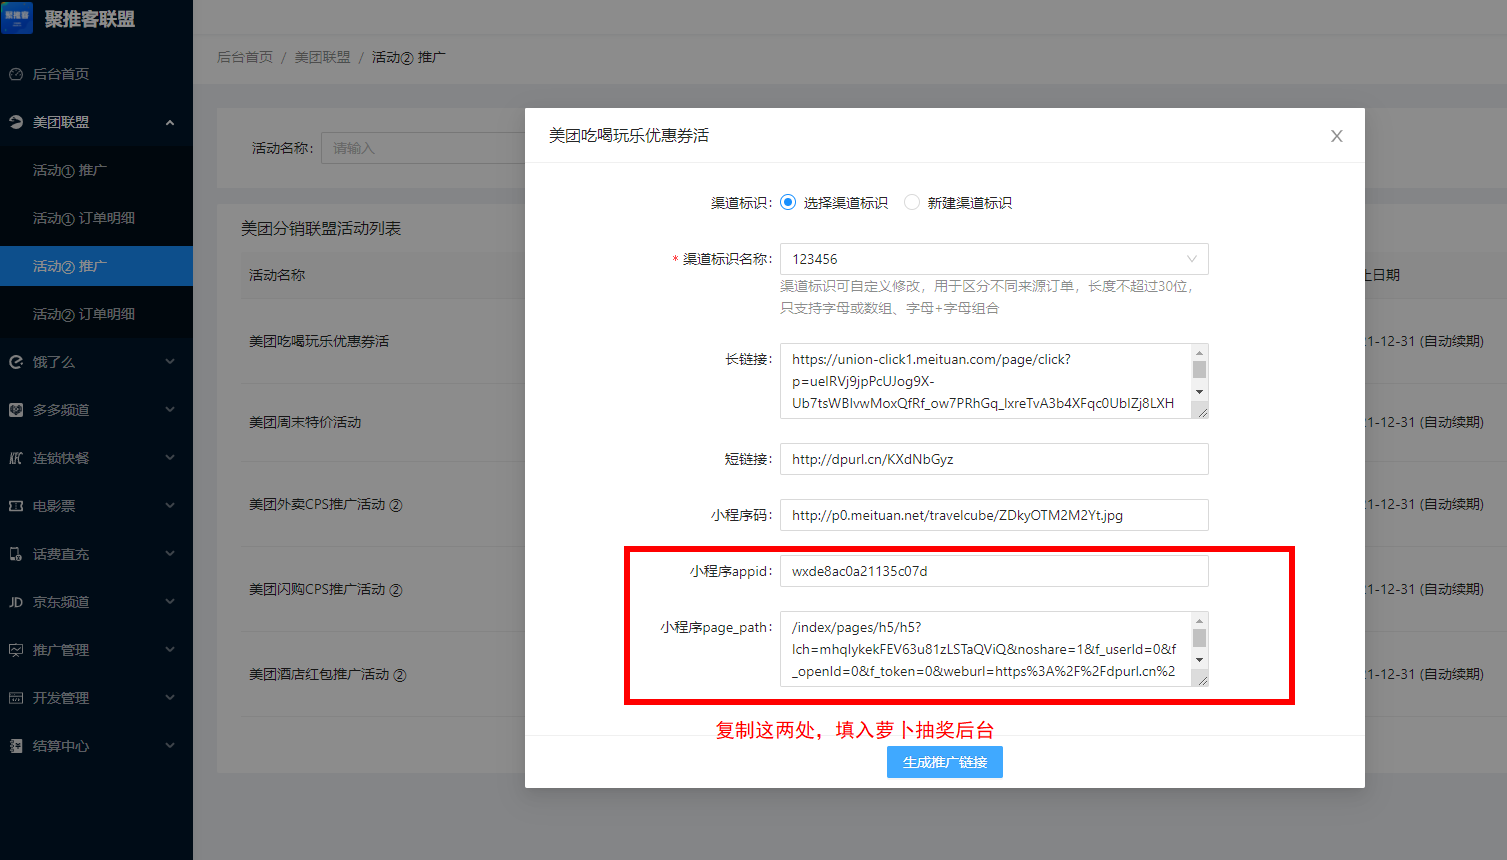Expand the 京东频道 menu section
The image size is (1507, 860).
point(170,602)
